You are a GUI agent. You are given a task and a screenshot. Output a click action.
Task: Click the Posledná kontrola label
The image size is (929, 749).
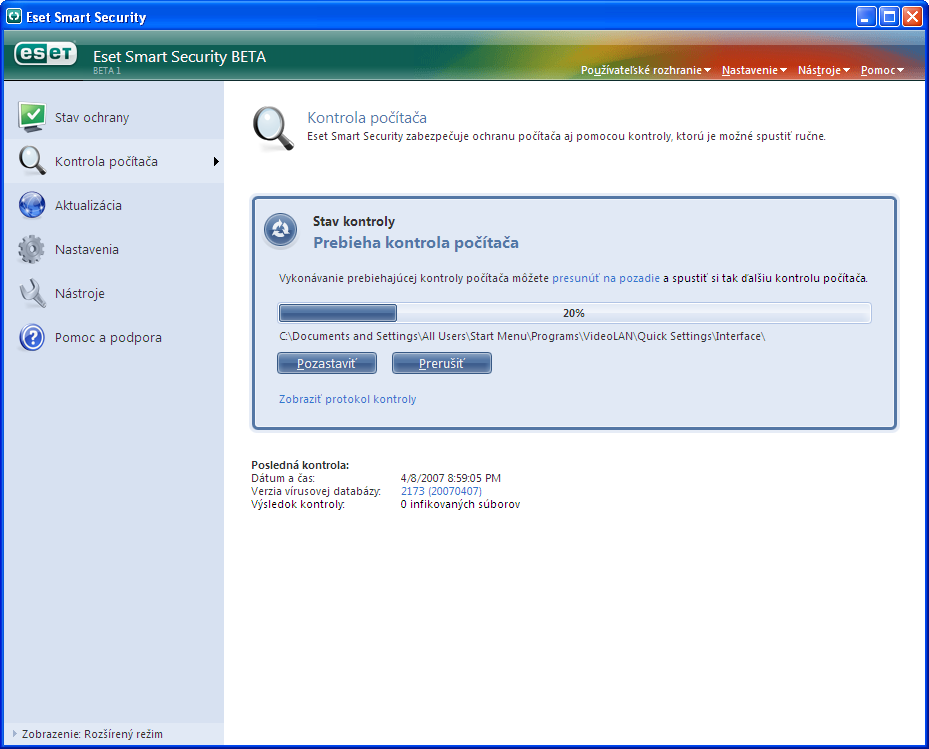pyautogui.click(x=300, y=465)
